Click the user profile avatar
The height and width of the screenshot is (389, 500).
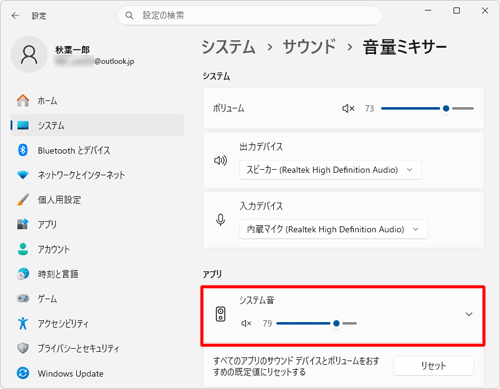point(29,55)
